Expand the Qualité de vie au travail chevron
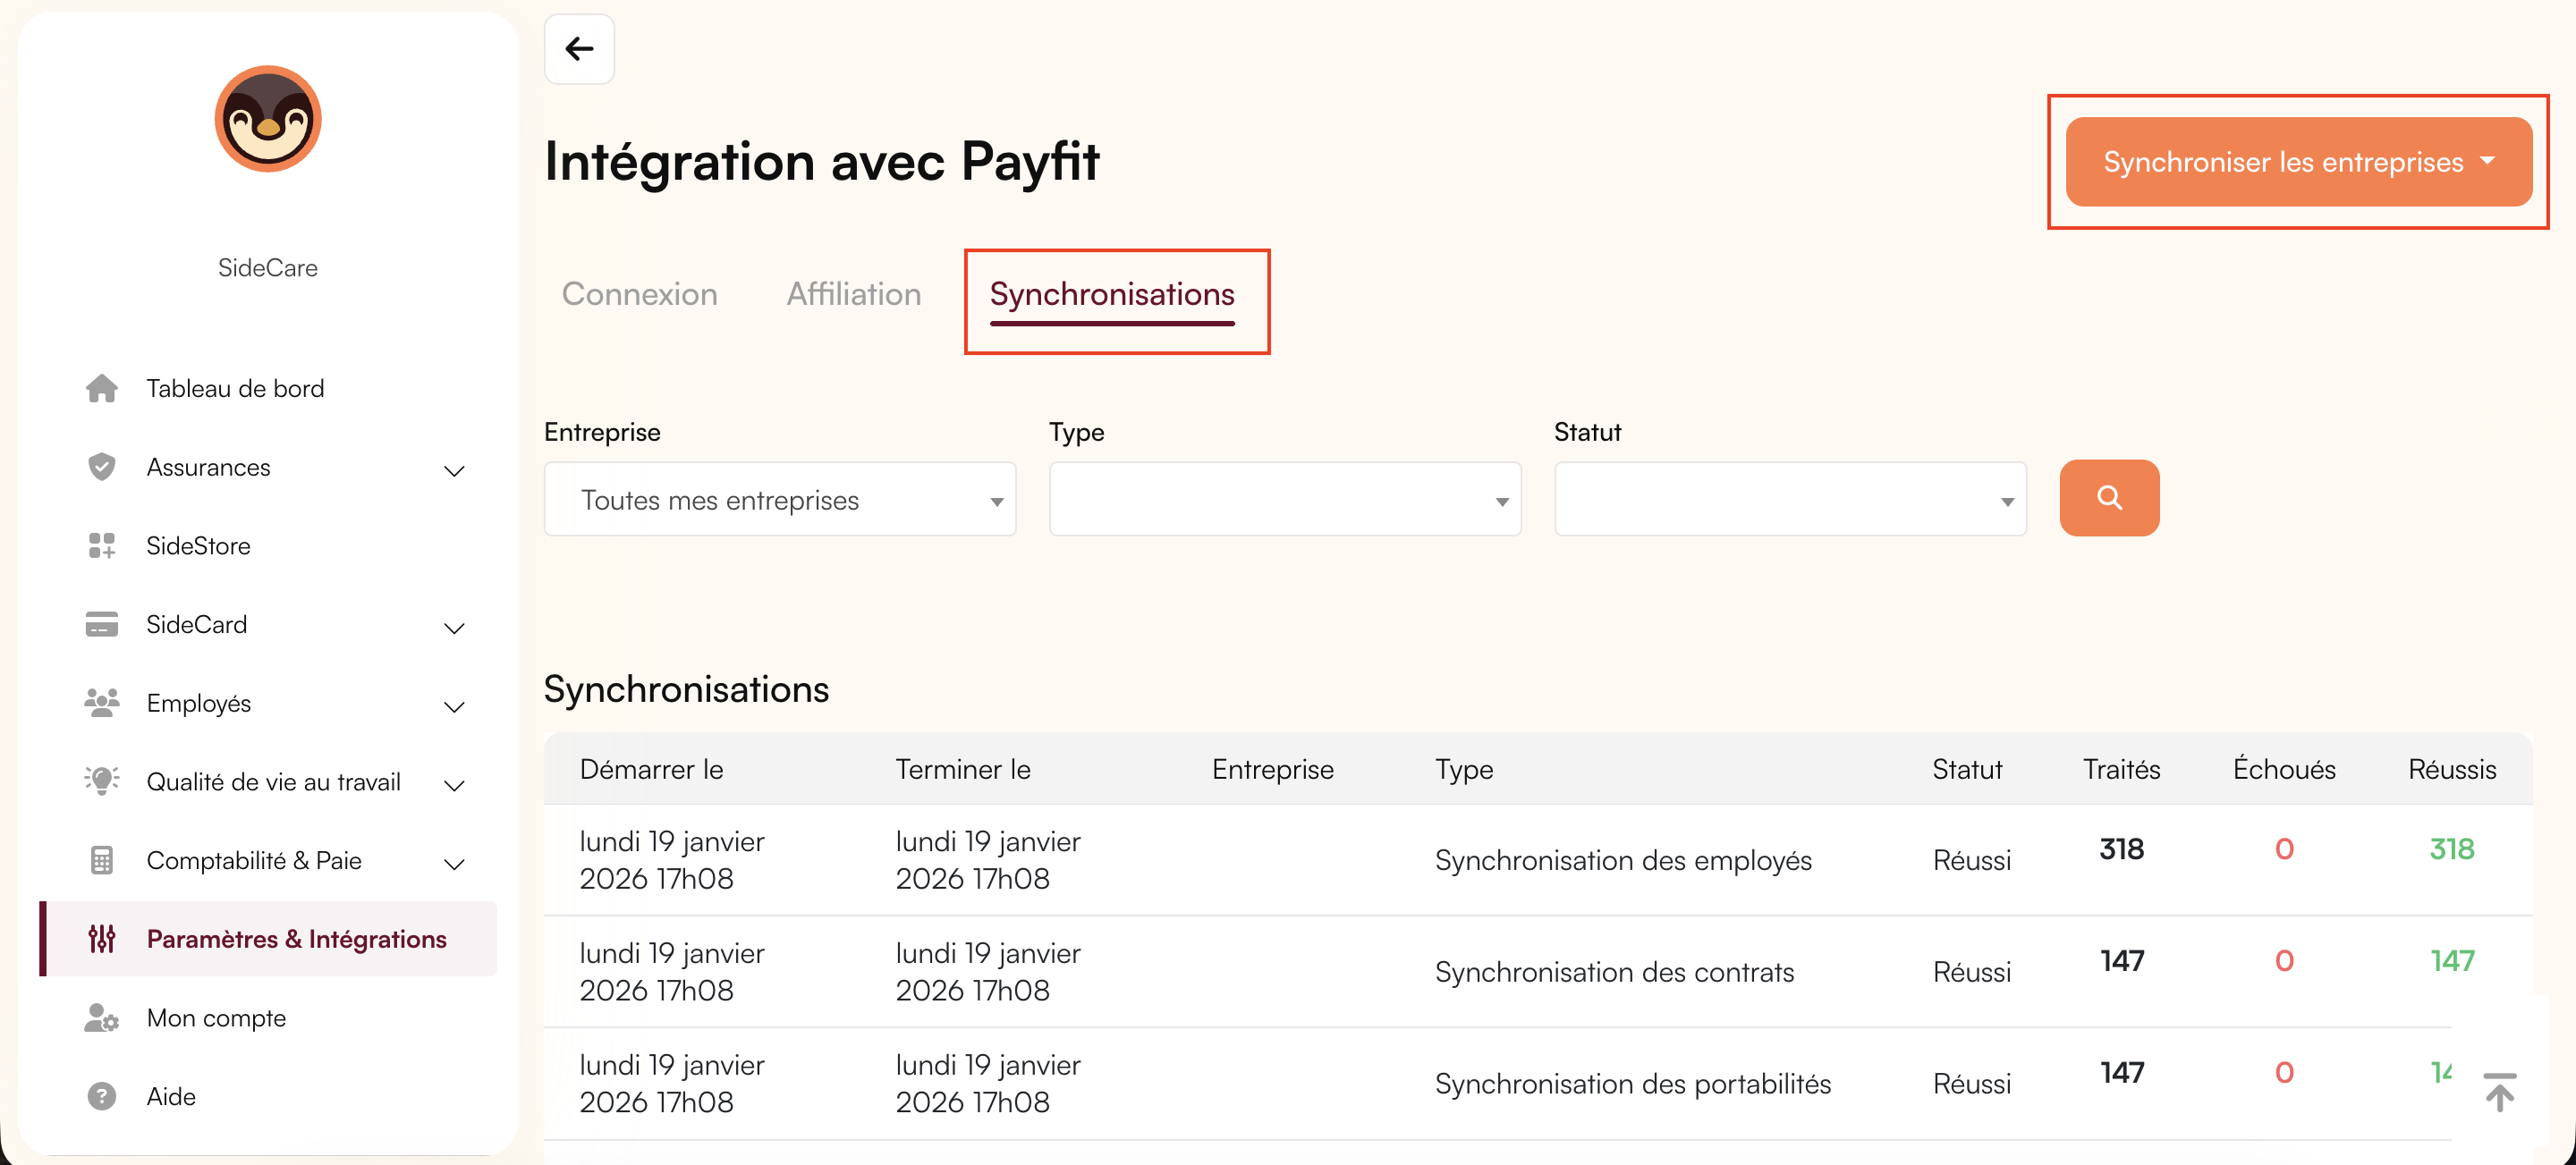This screenshot has width=2576, height=1165. coord(454,785)
